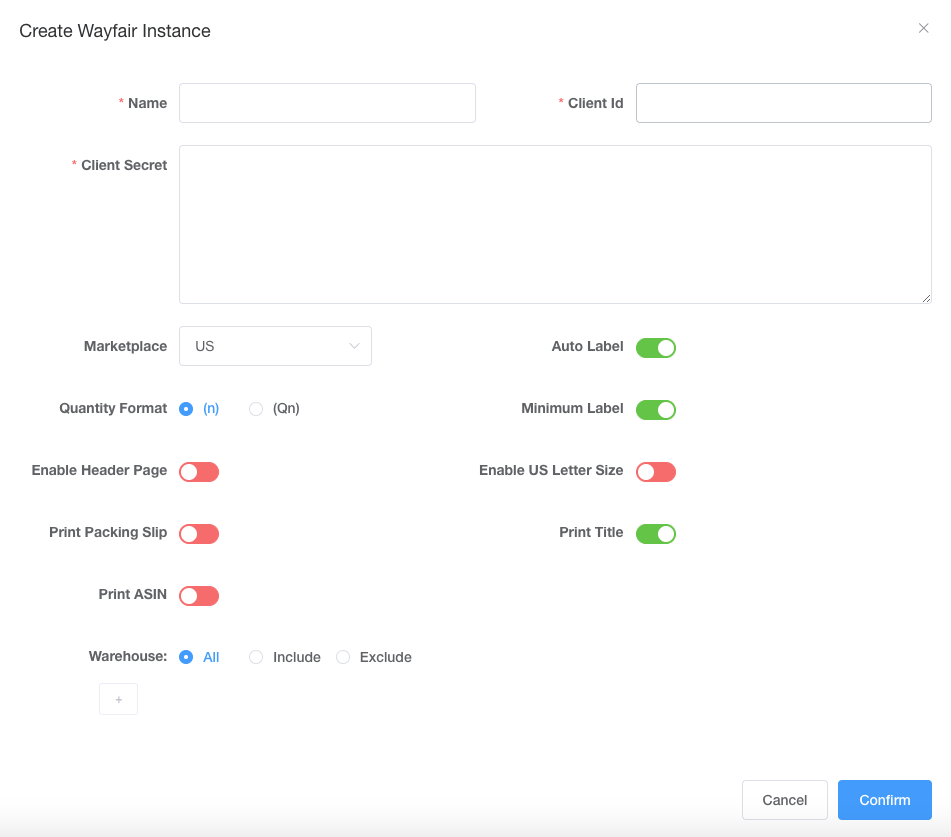Click into the Name input field
Screen dimensions: 951x837
327,103
